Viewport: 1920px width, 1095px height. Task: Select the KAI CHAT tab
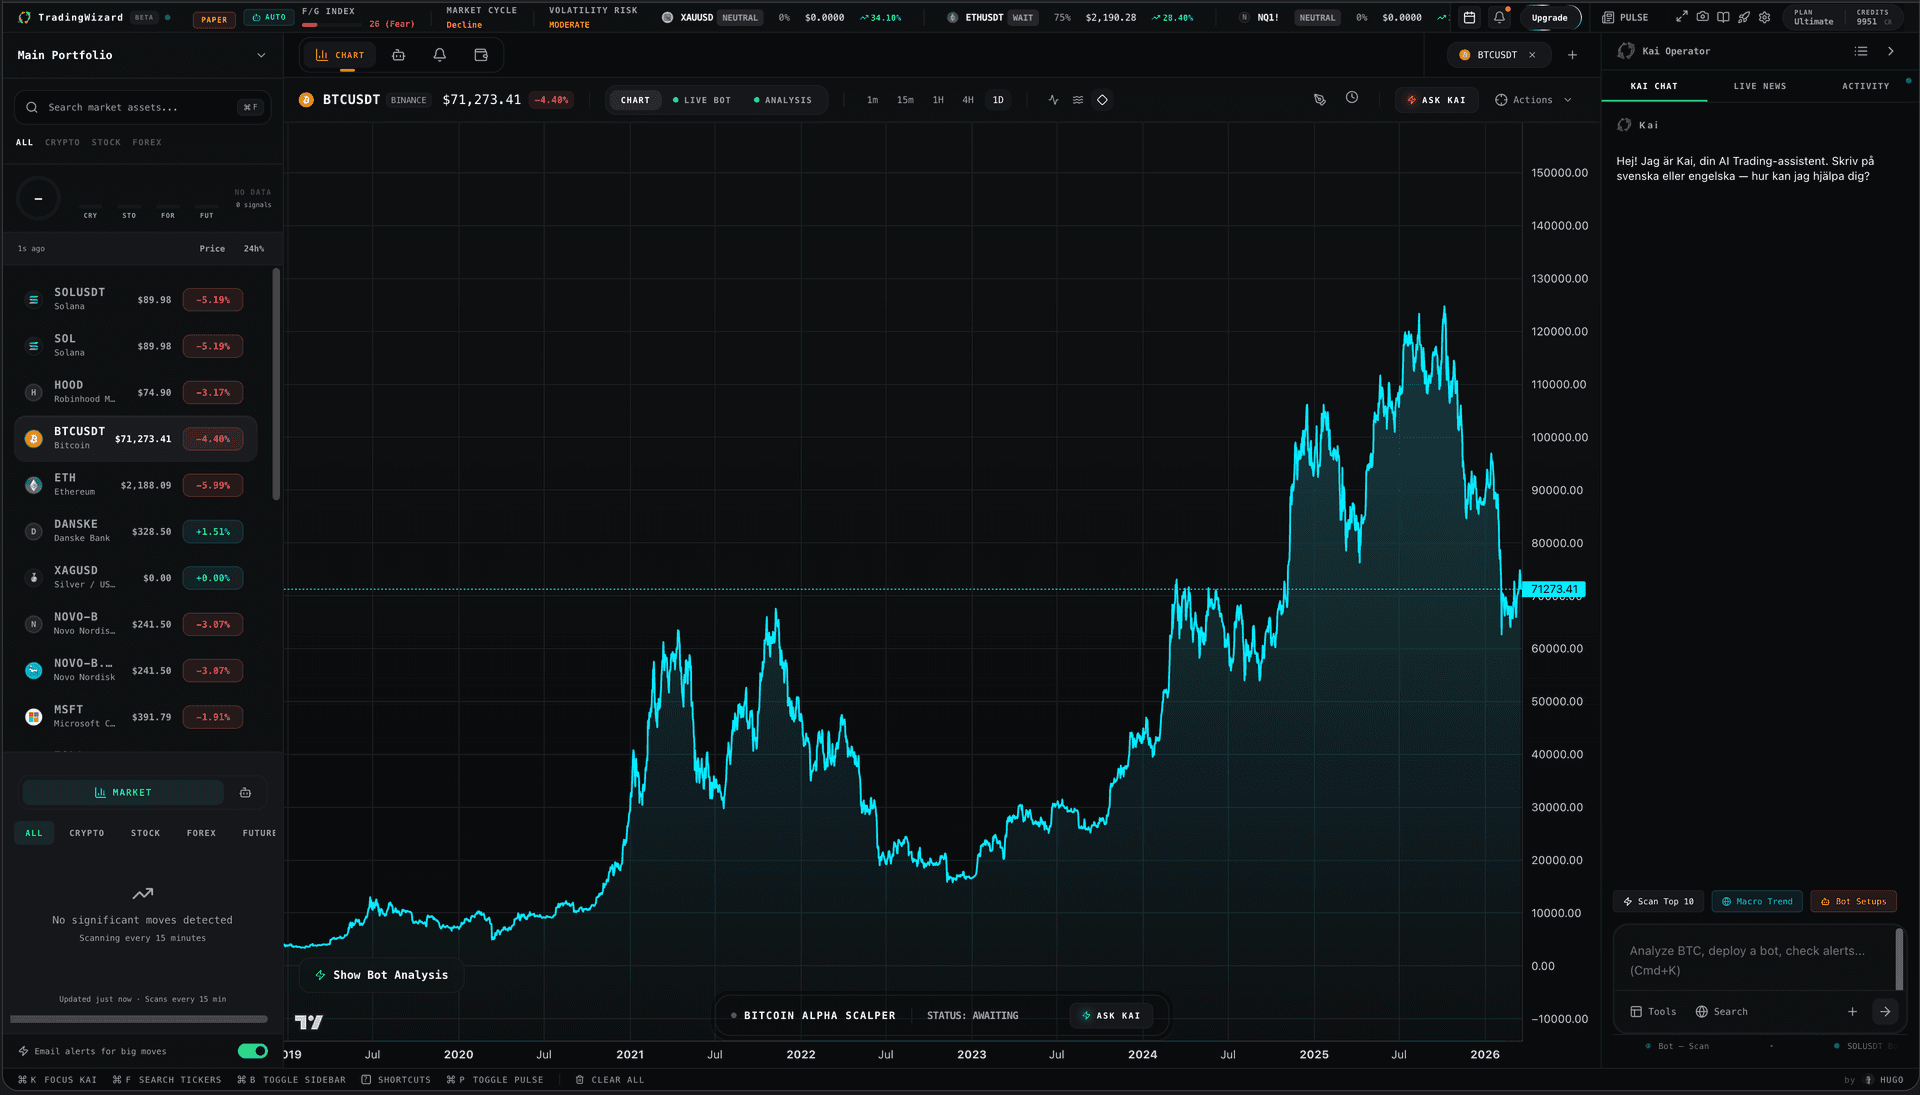(1654, 86)
